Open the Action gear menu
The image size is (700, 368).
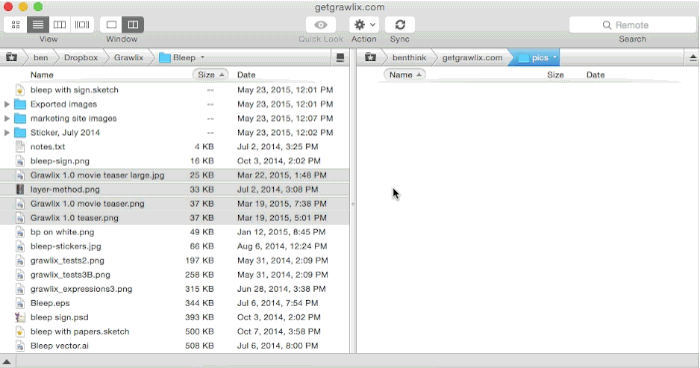point(364,25)
